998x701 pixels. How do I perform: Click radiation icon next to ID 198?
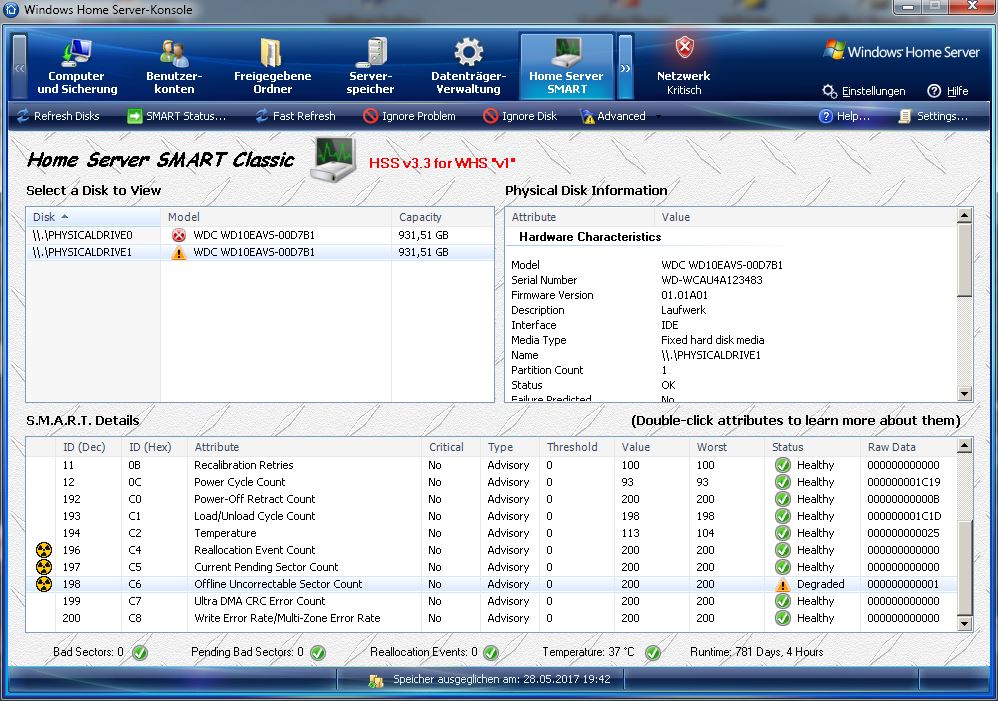coord(44,584)
